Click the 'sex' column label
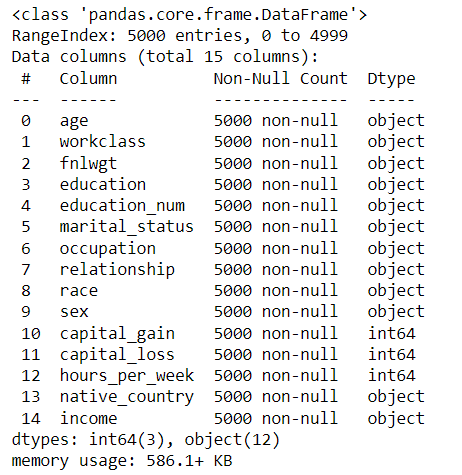The width and height of the screenshot is (462, 475). point(74,312)
